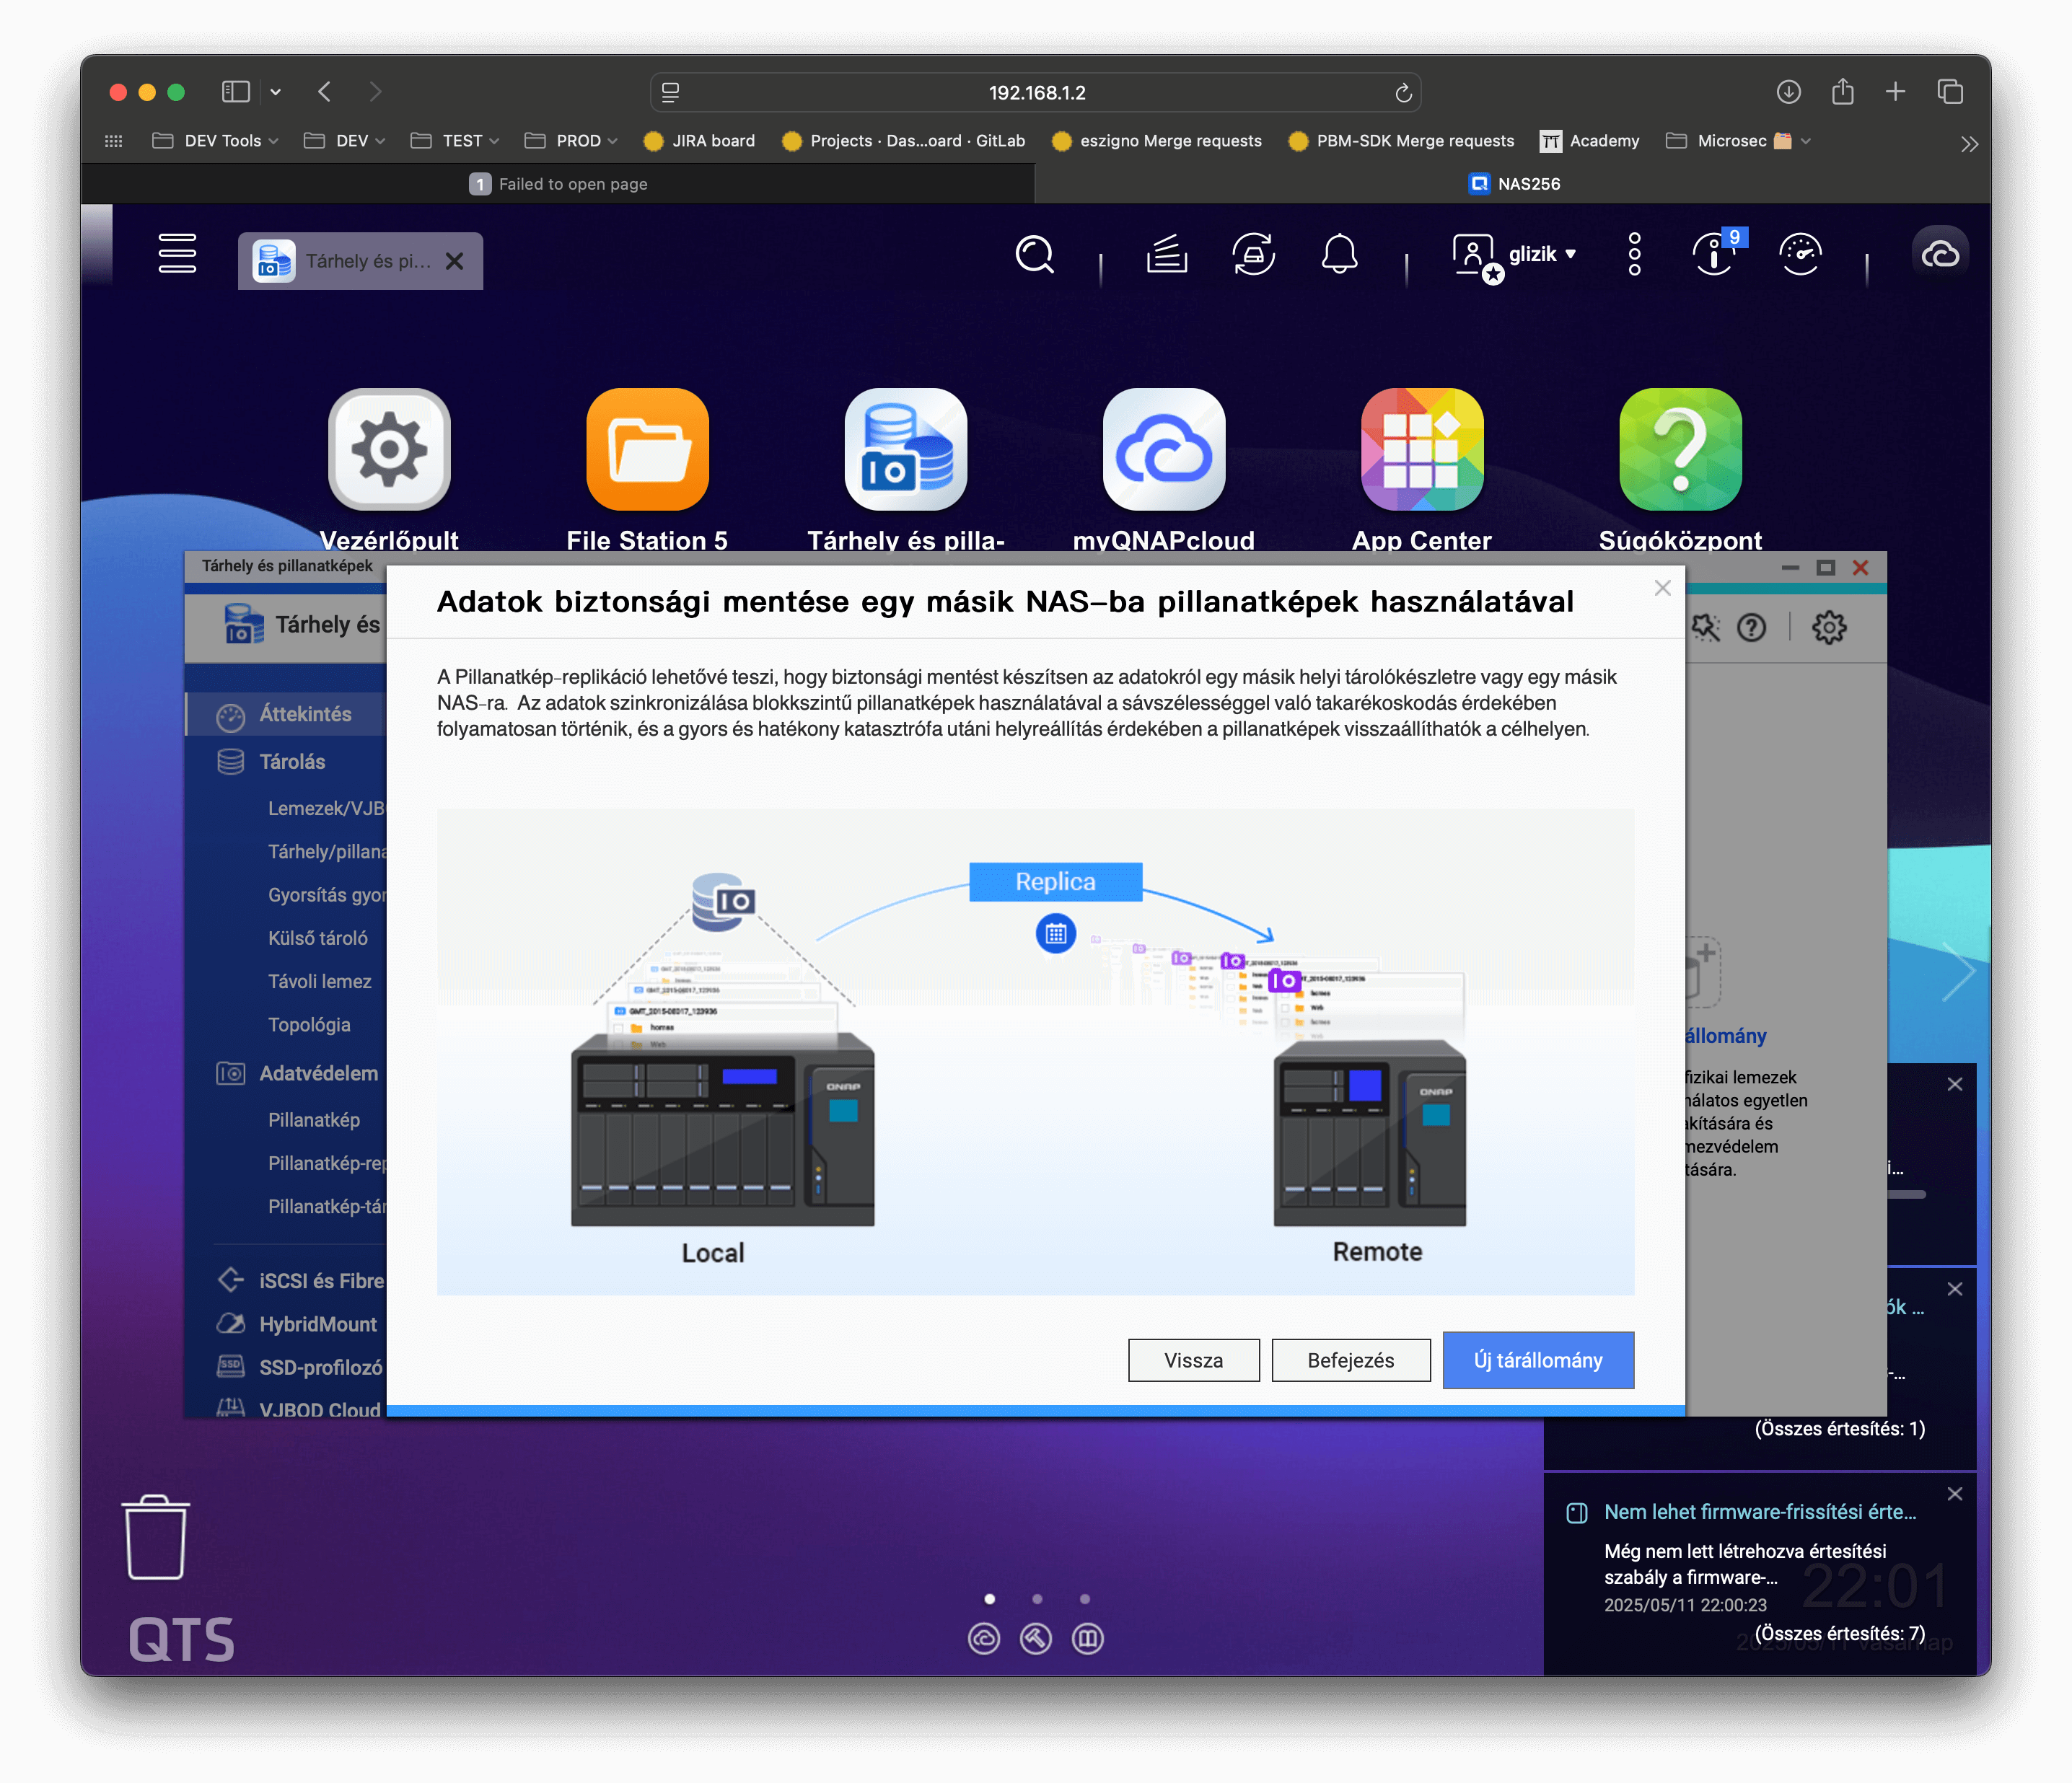
Task: Click the utility shortcut at desktop bottom
Action: coord(1036,1638)
